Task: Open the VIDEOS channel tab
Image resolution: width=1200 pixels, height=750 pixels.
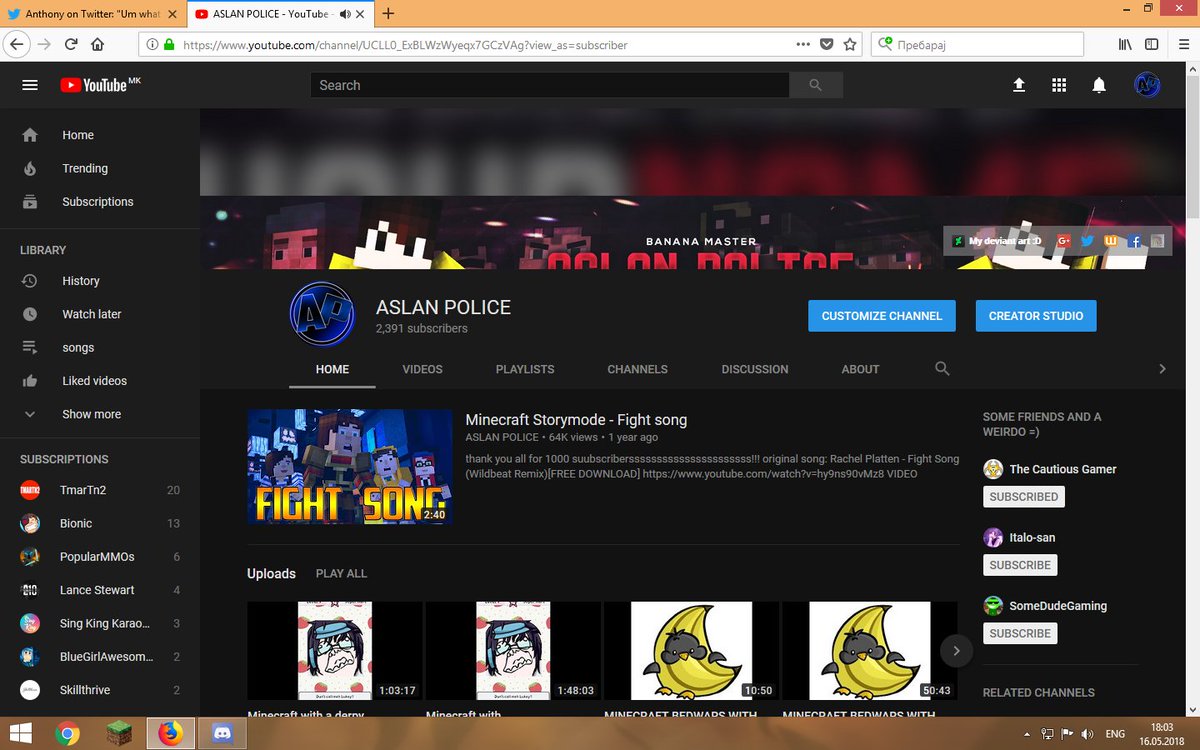Action: pyautogui.click(x=422, y=369)
